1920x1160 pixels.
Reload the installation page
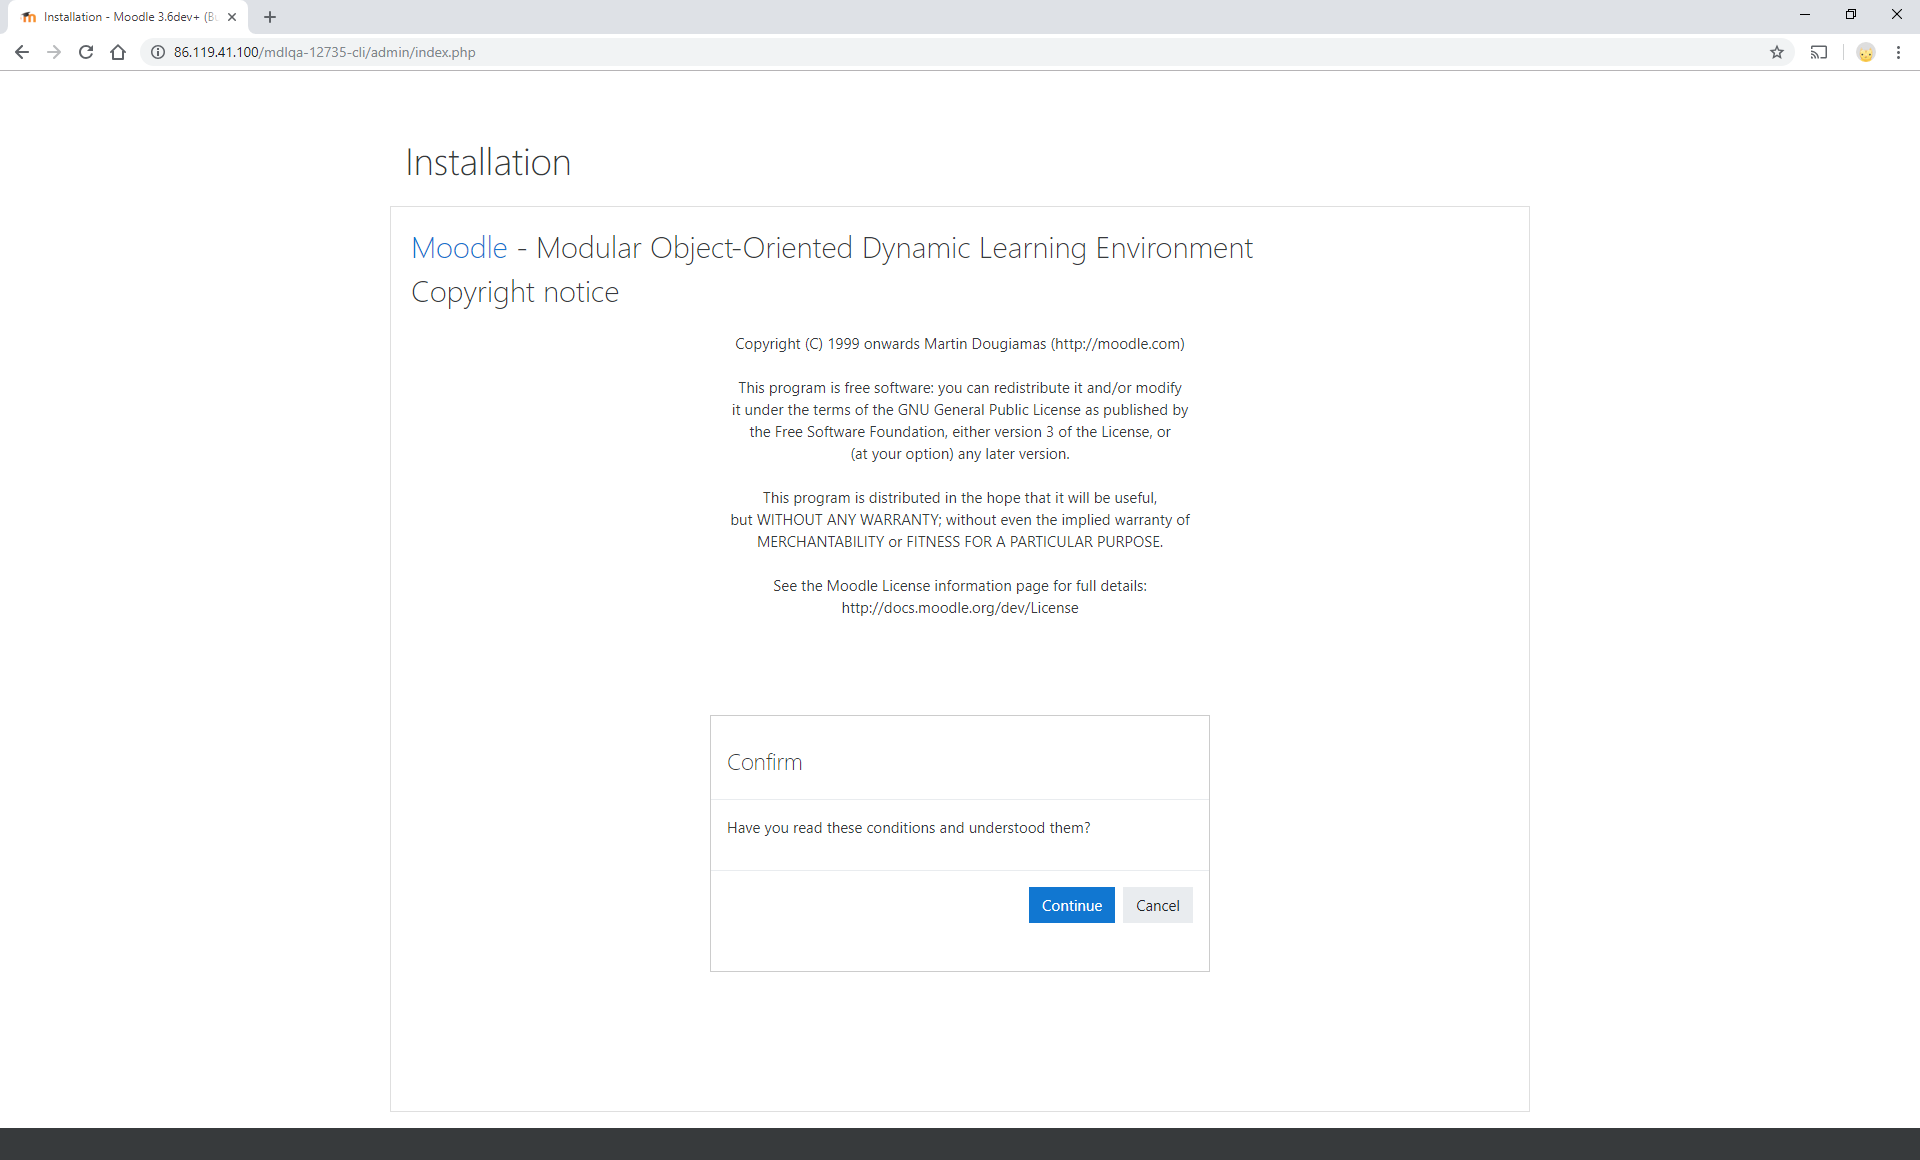pyautogui.click(x=86, y=52)
